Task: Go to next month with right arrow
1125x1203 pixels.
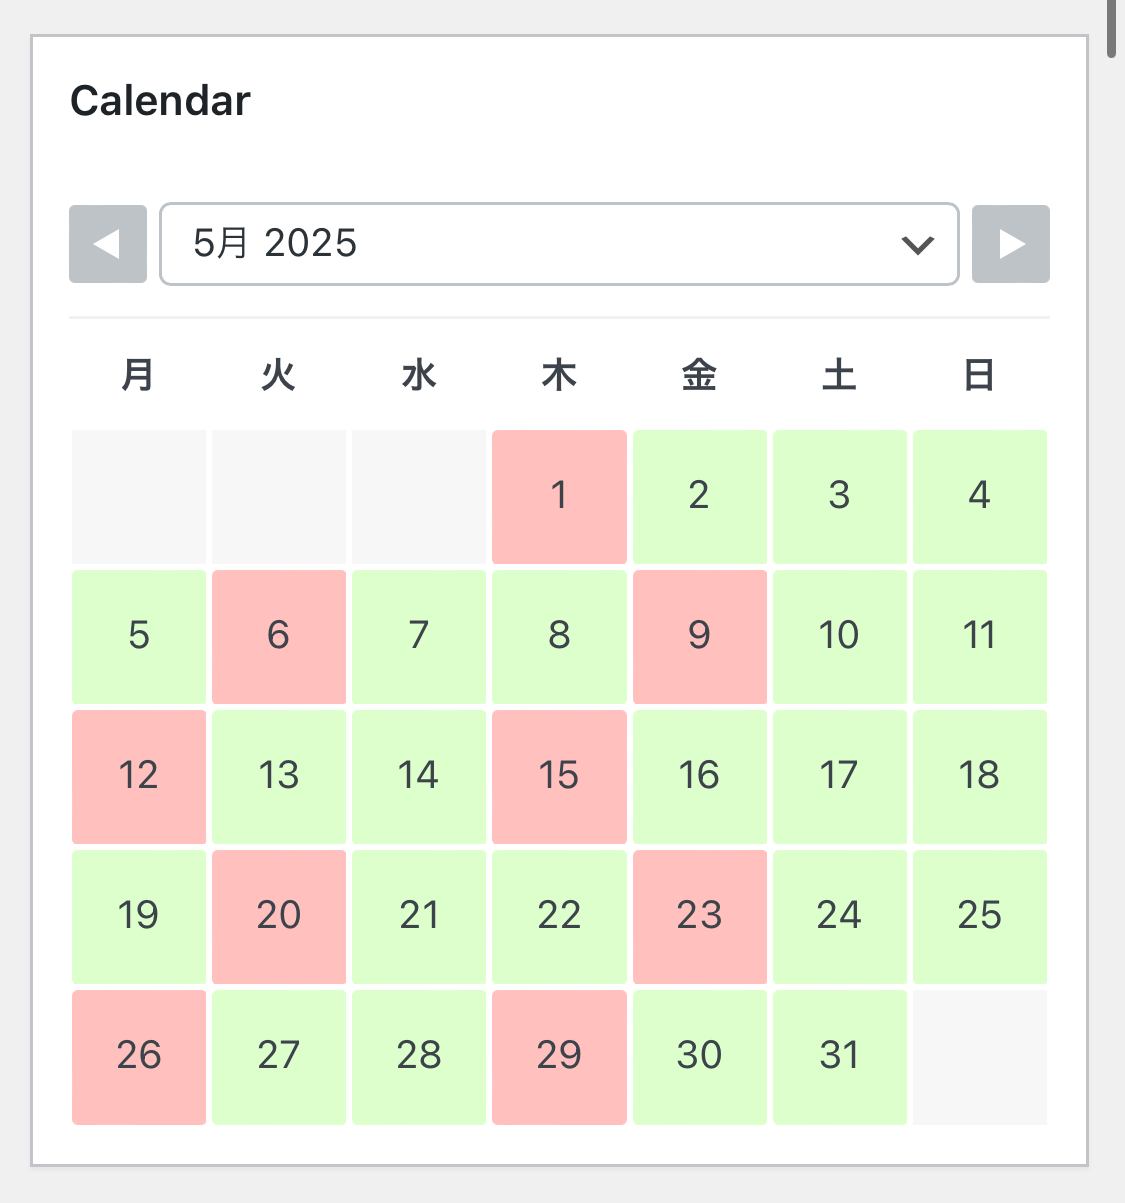Action: click(x=1011, y=244)
